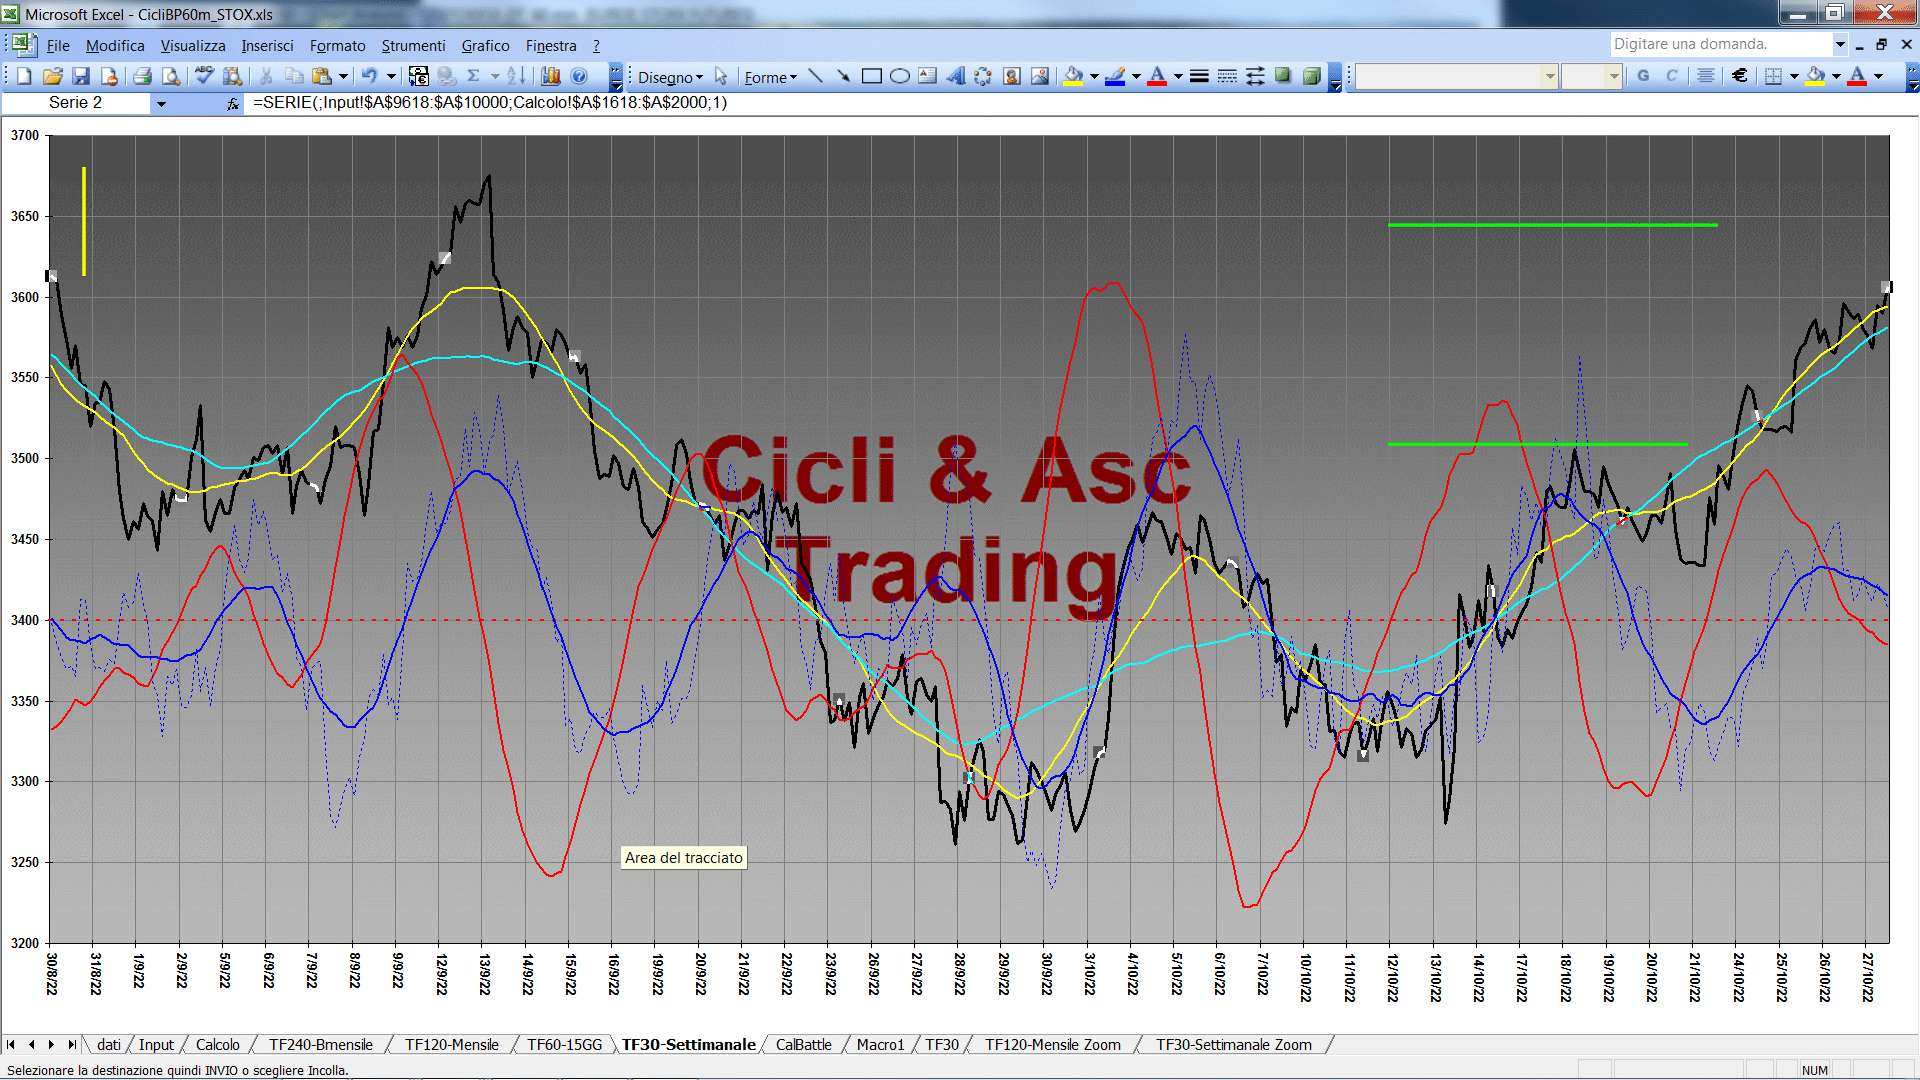
Task: Open the Forme shapes dropdown
Action: tap(770, 77)
